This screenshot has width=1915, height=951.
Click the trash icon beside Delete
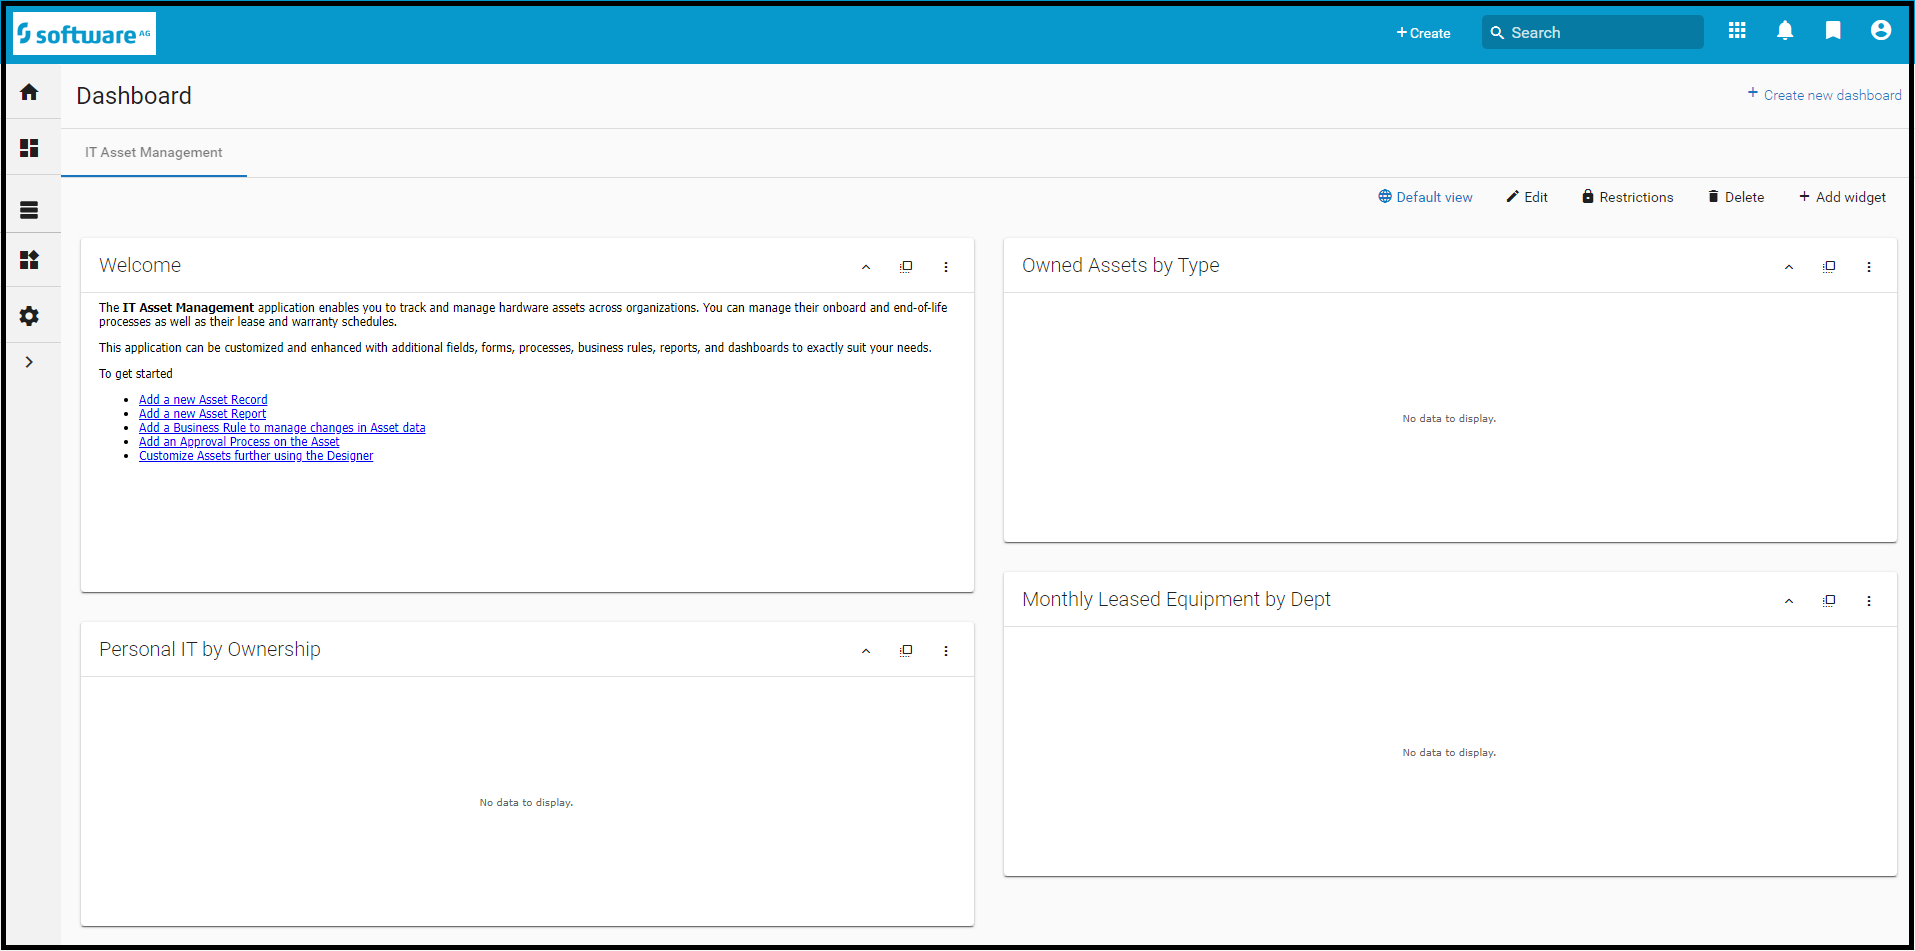(1713, 196)
